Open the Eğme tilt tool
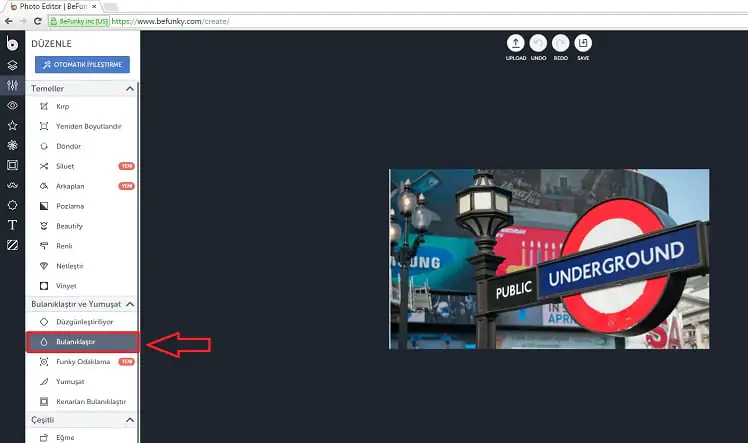The width and height of the screenshot is (748, 443). point(82,437)
